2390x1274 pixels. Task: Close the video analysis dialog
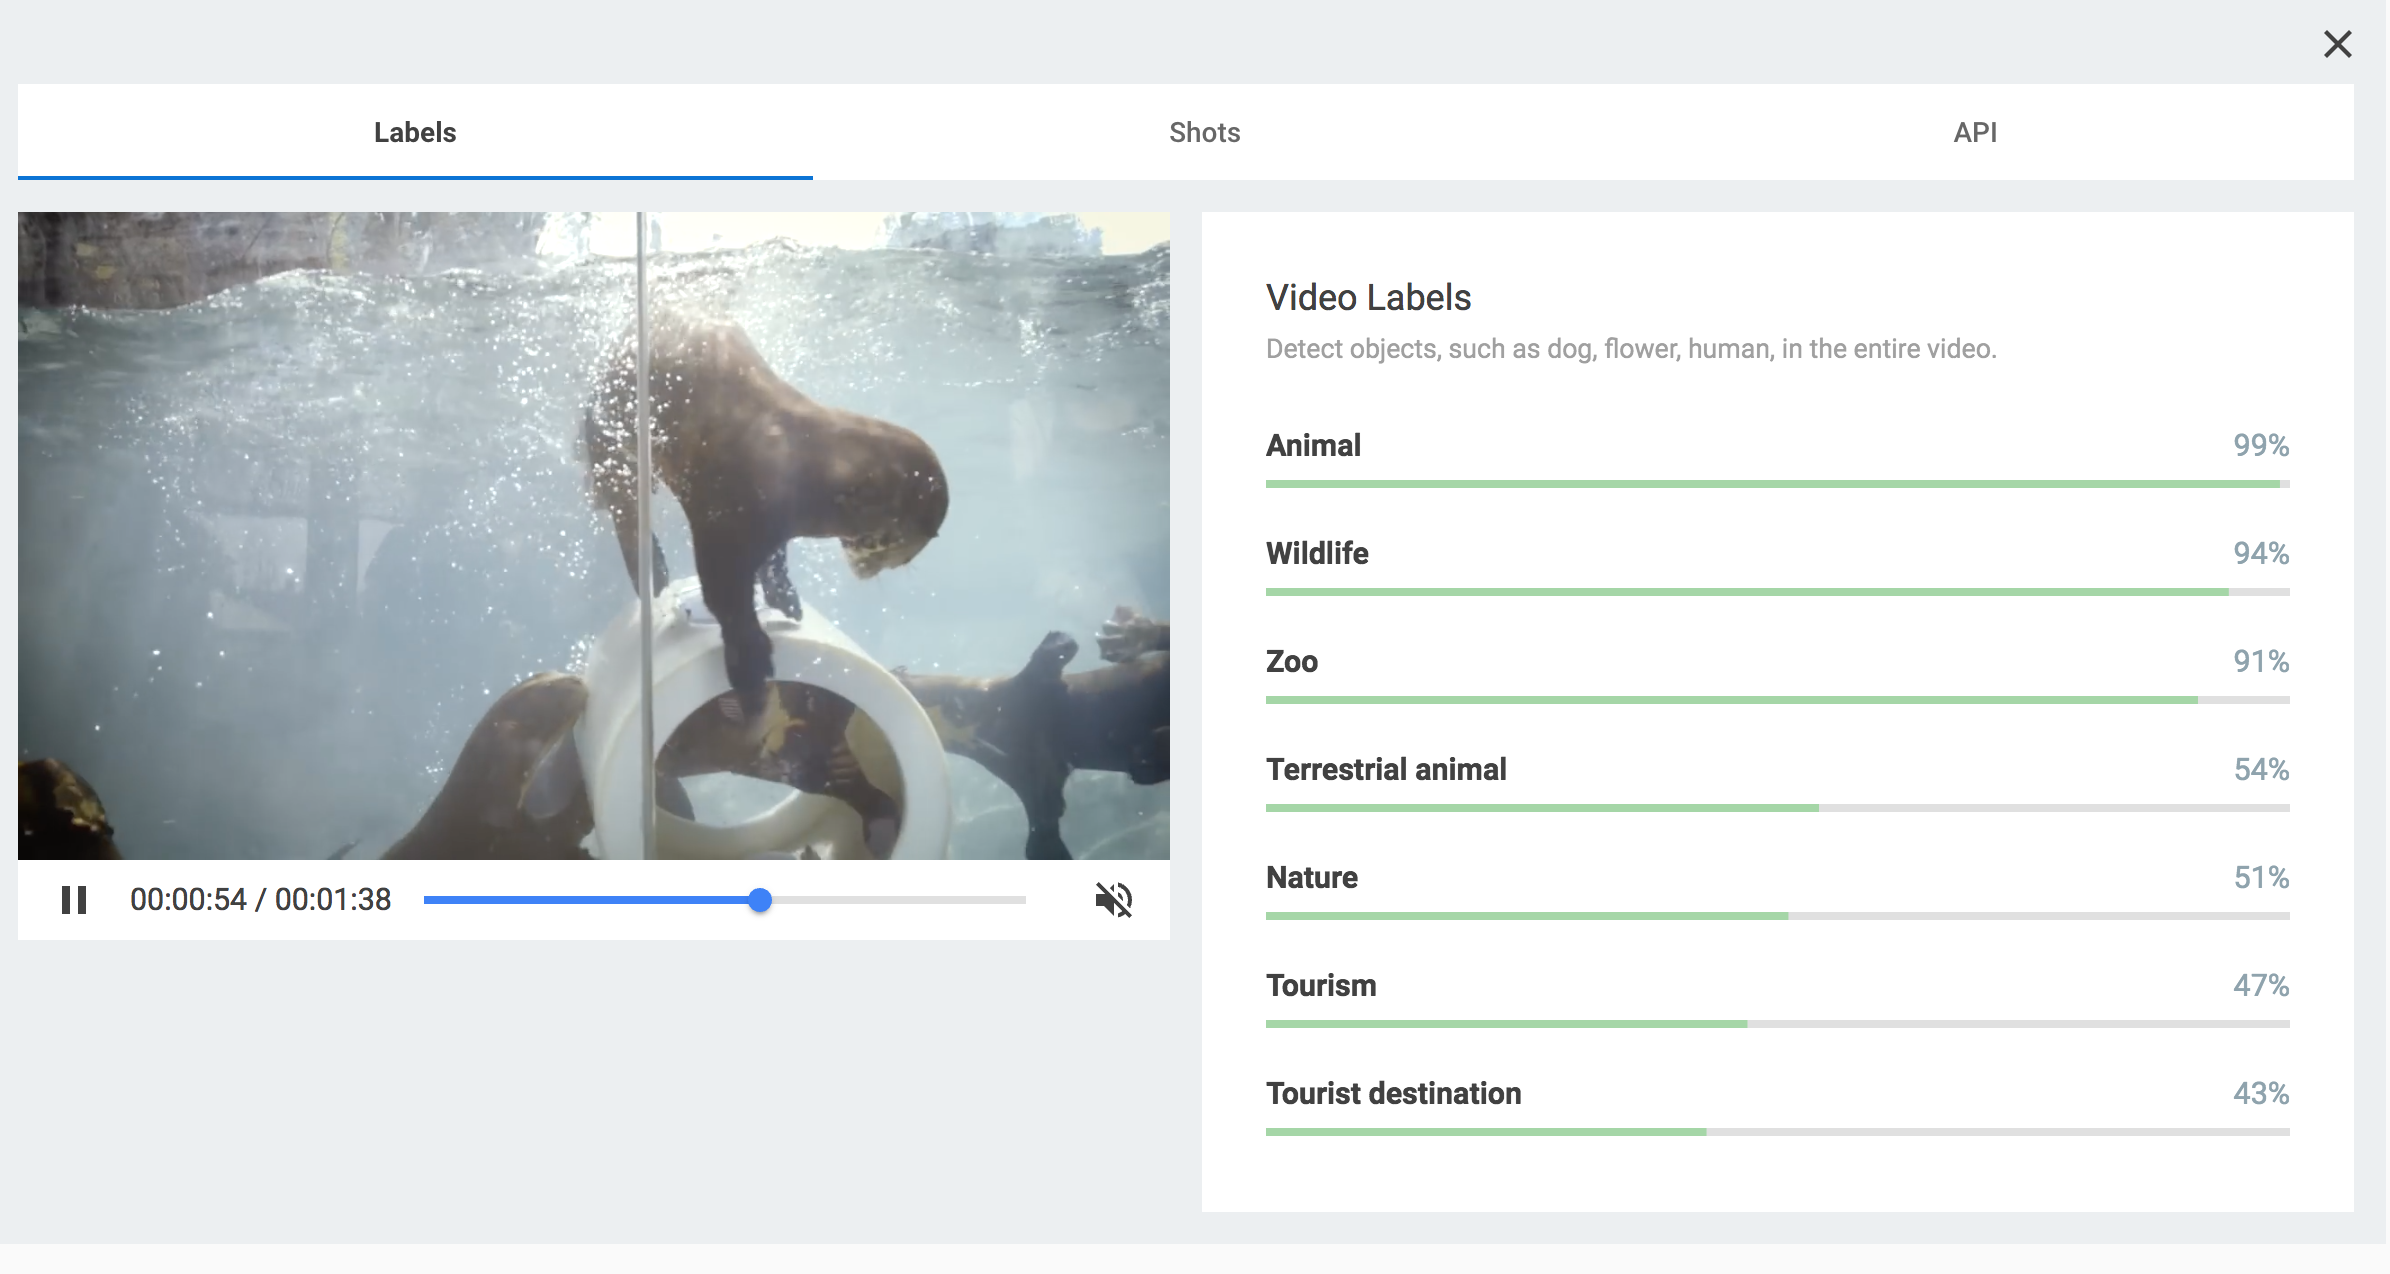[x=2337, y=44]
